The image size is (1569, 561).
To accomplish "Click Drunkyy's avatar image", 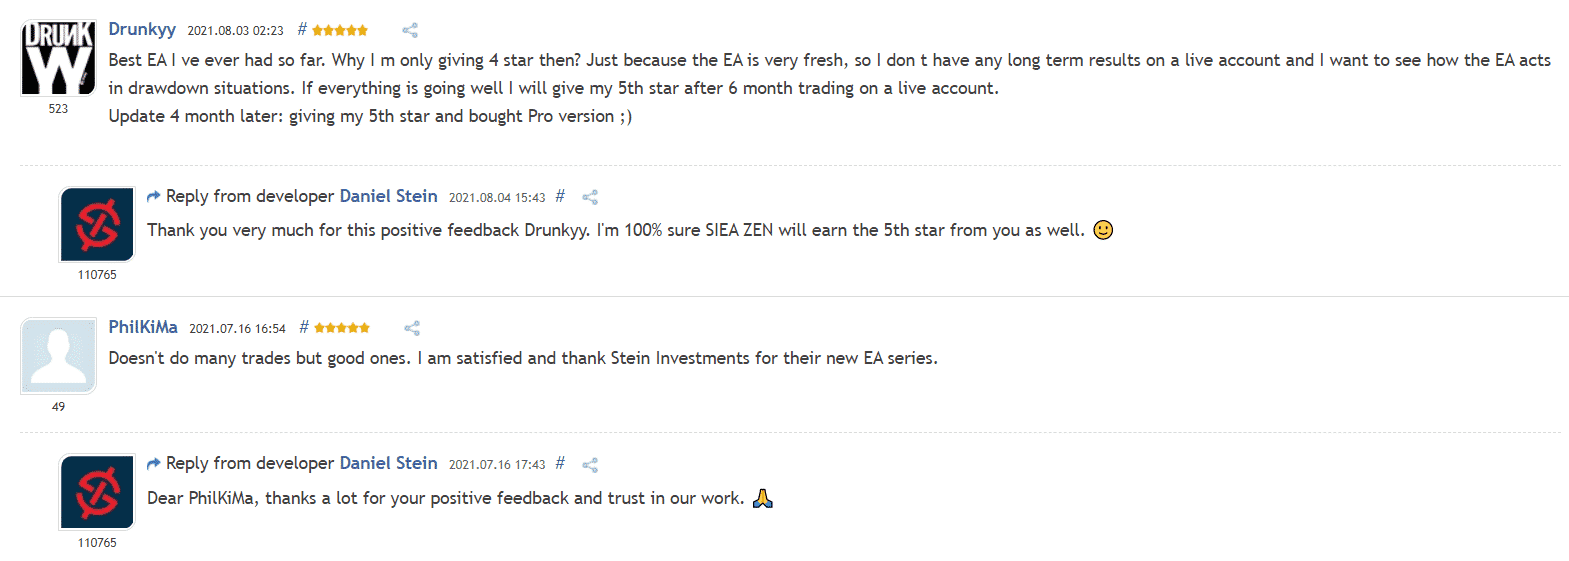I will (58, 57).
